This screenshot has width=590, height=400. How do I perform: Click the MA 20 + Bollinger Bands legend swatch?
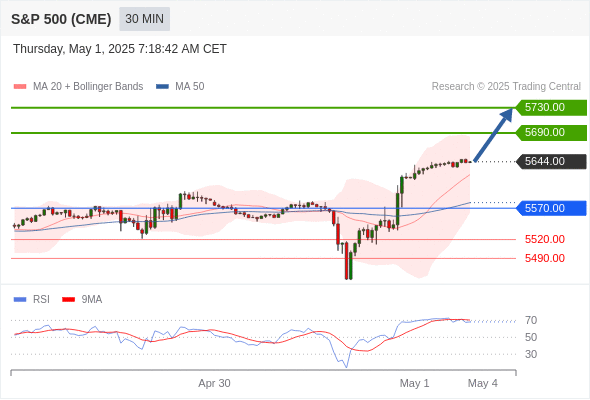point(20,87)
